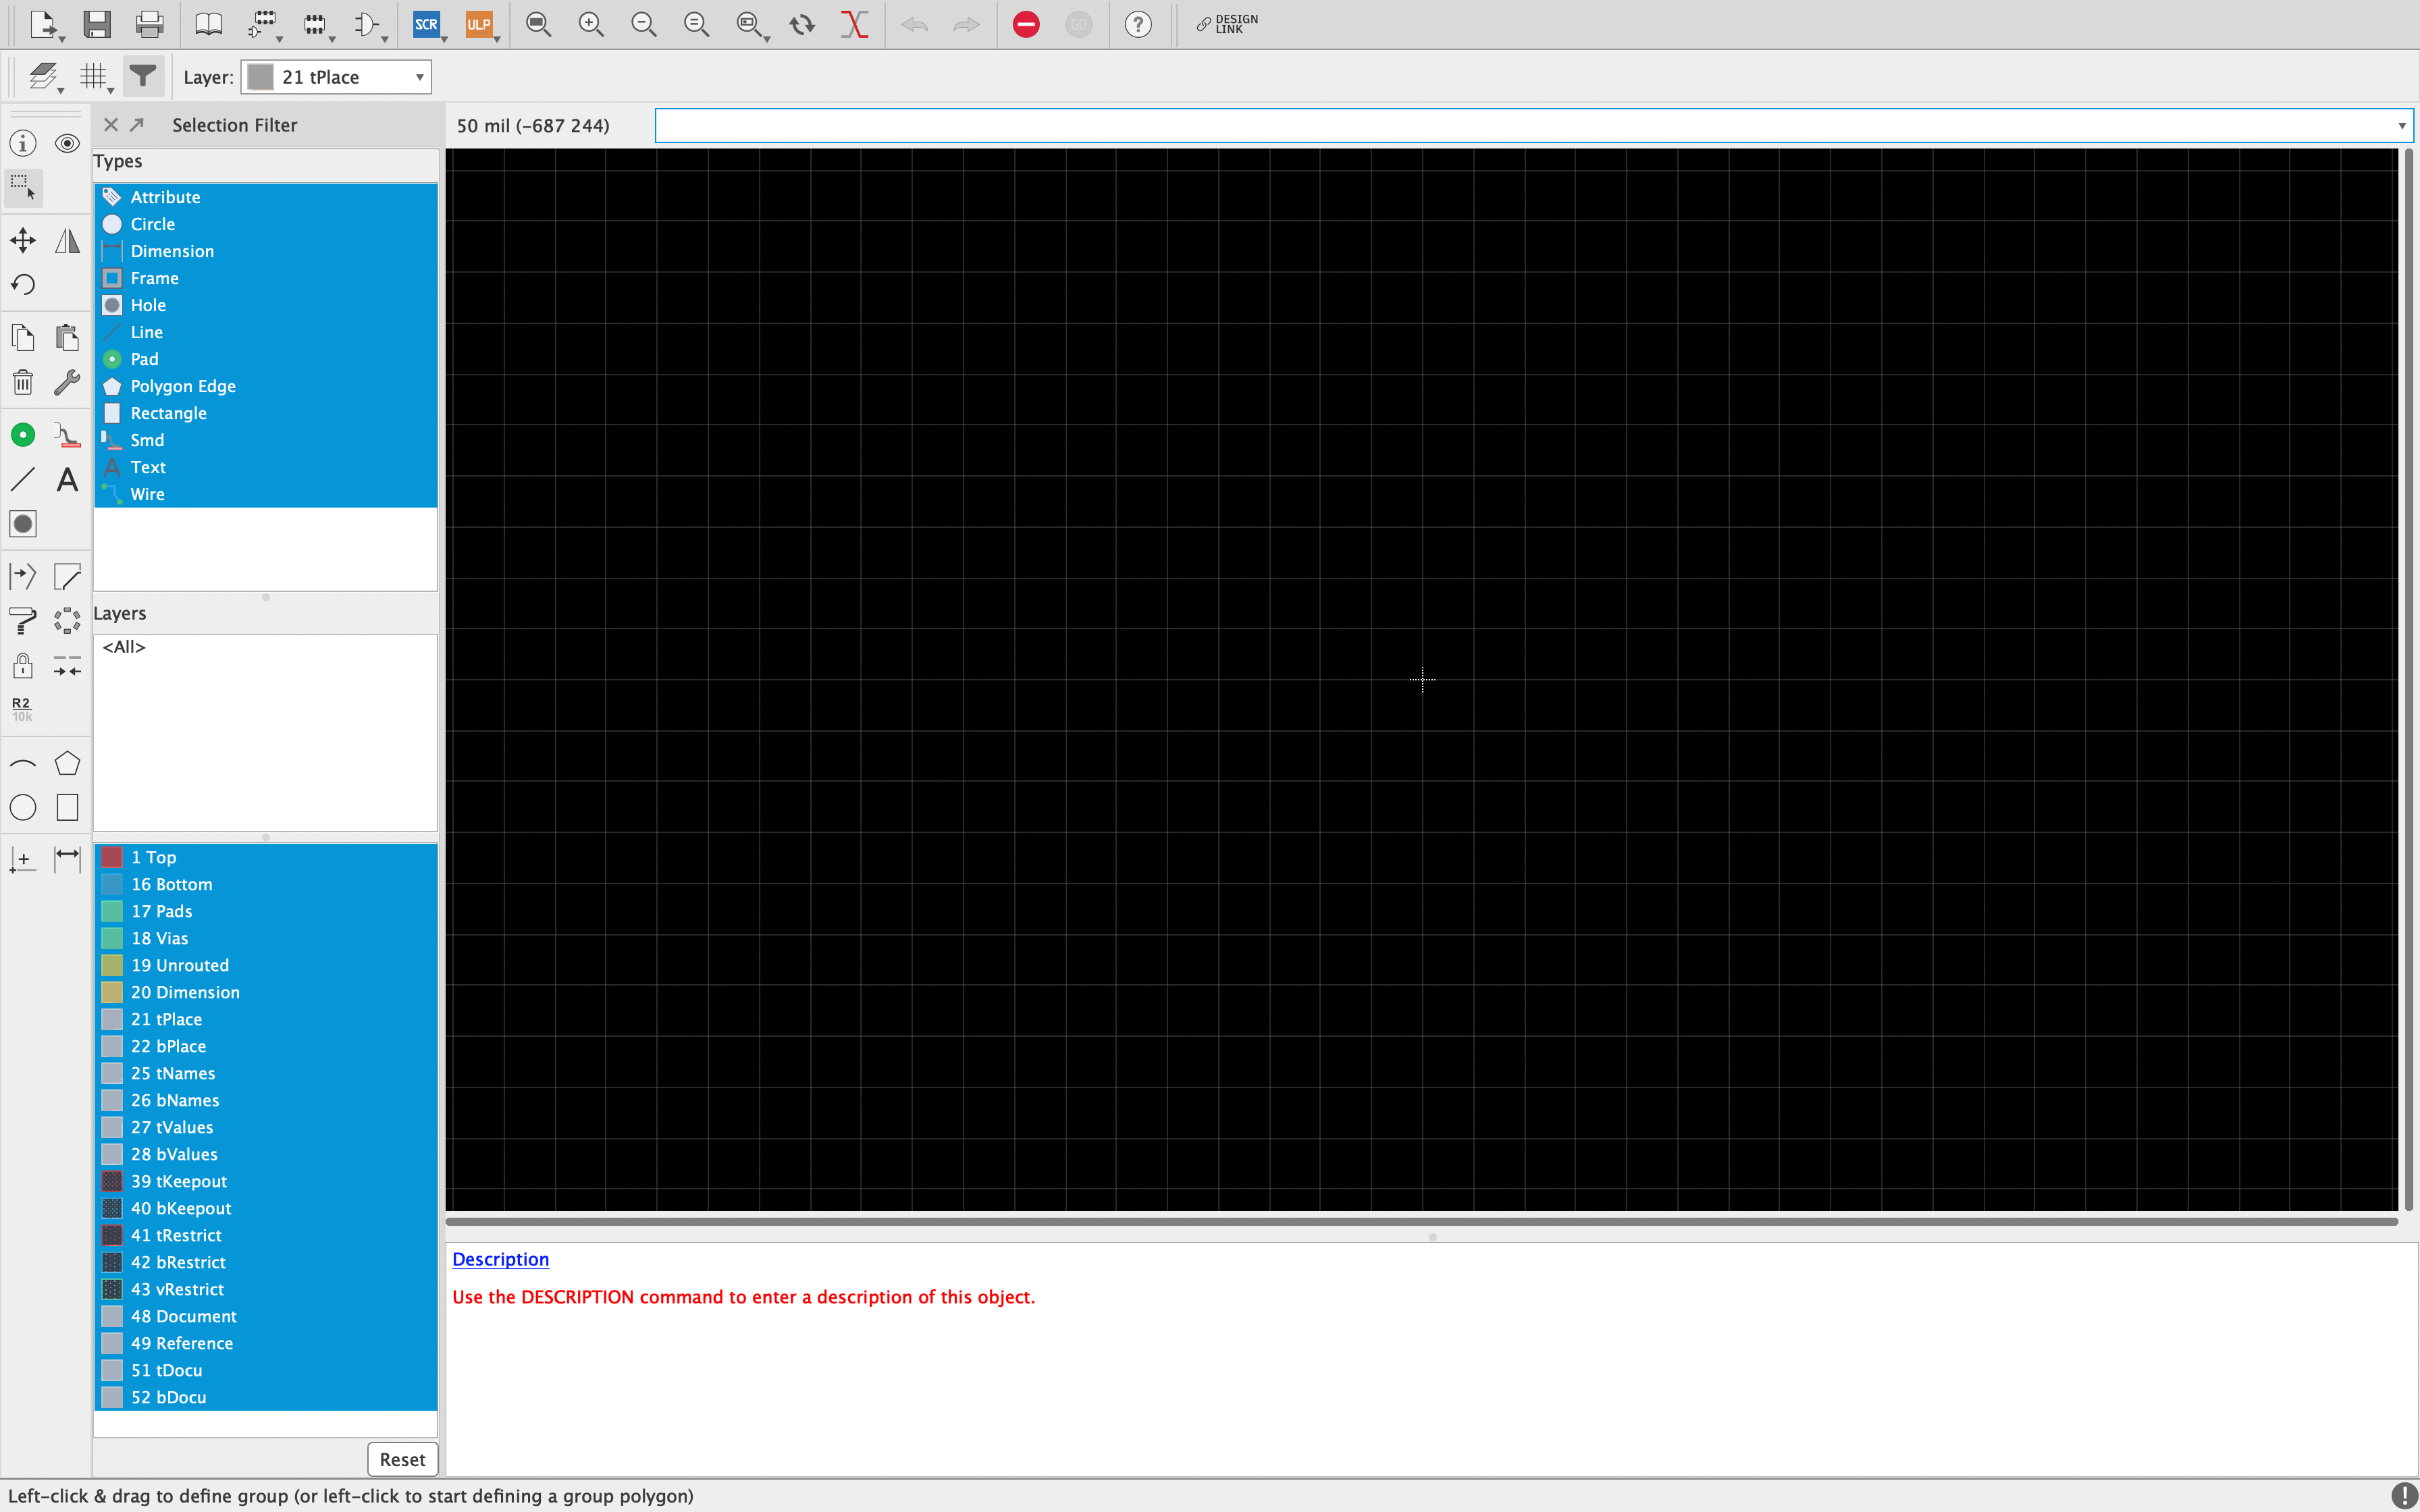
Task: Deselect the Pad type in filter
Action: [145, 359]
